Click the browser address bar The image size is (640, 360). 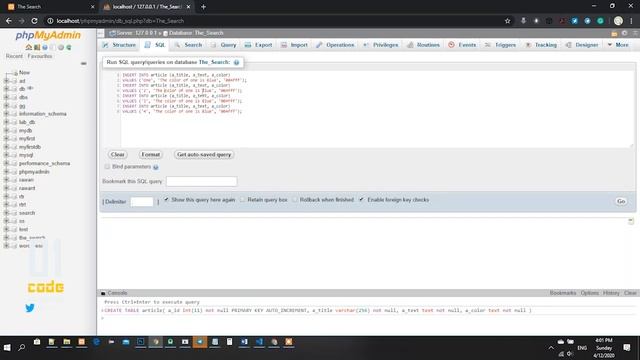[x=273, y=21]
